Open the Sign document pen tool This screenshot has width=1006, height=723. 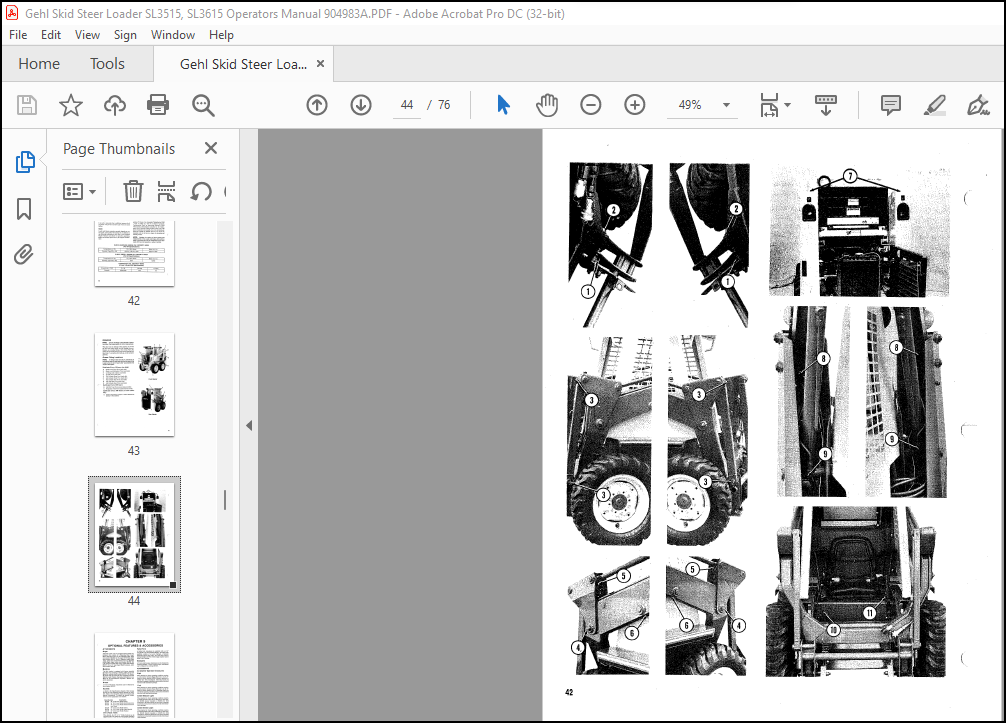click(x=978, y=105)
